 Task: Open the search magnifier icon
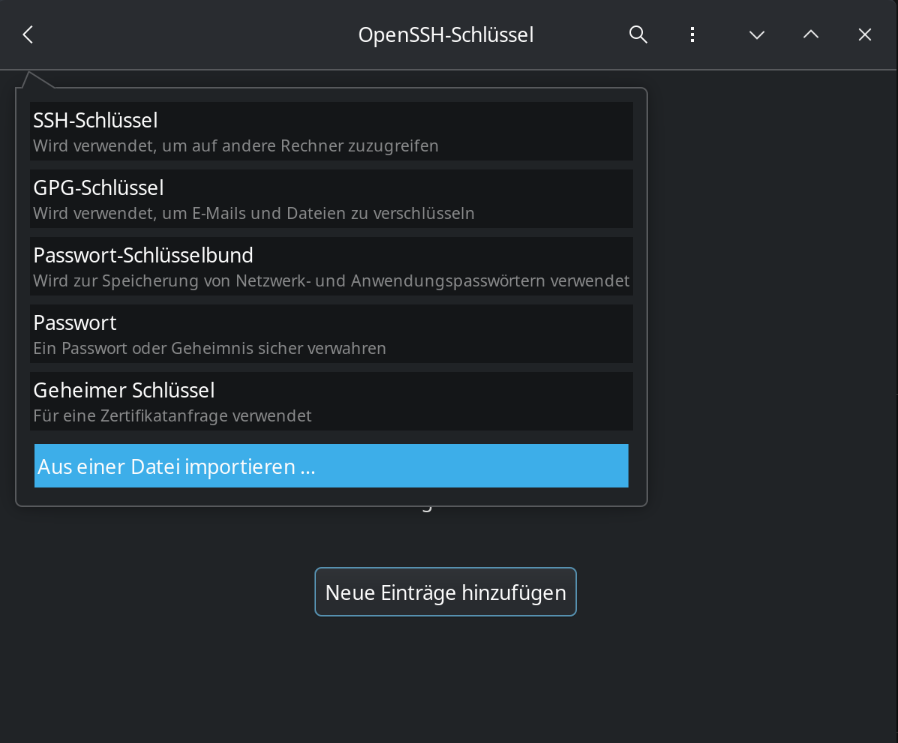point(638,35)
